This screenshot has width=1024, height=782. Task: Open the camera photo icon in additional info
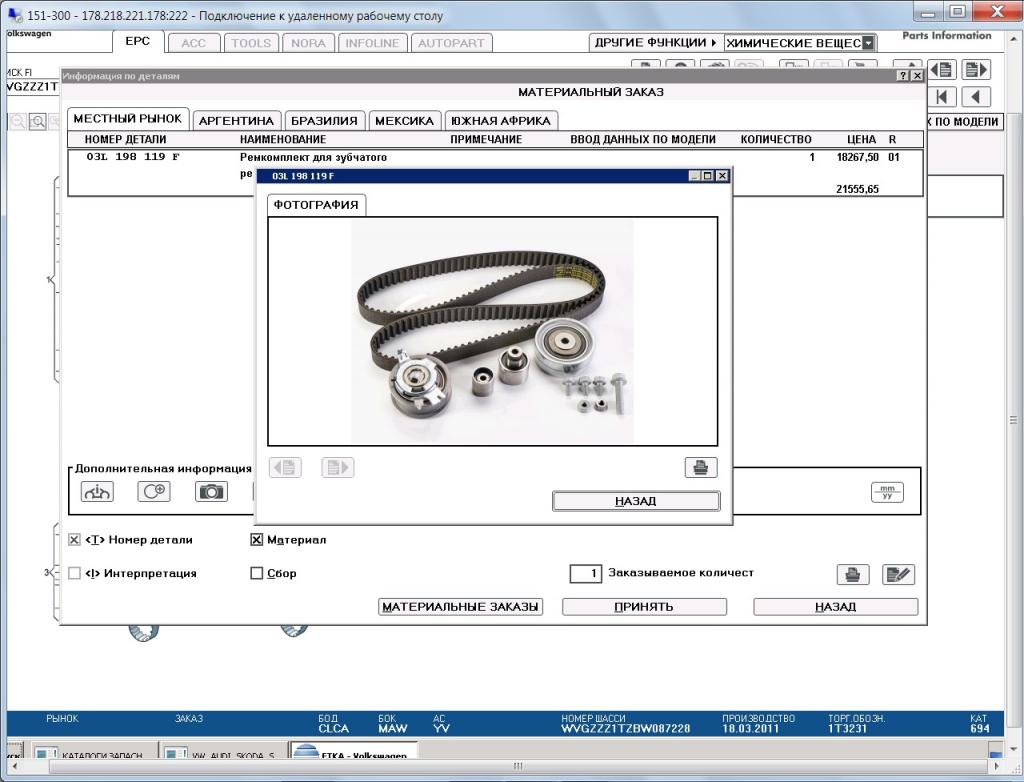tap(211, 491)
